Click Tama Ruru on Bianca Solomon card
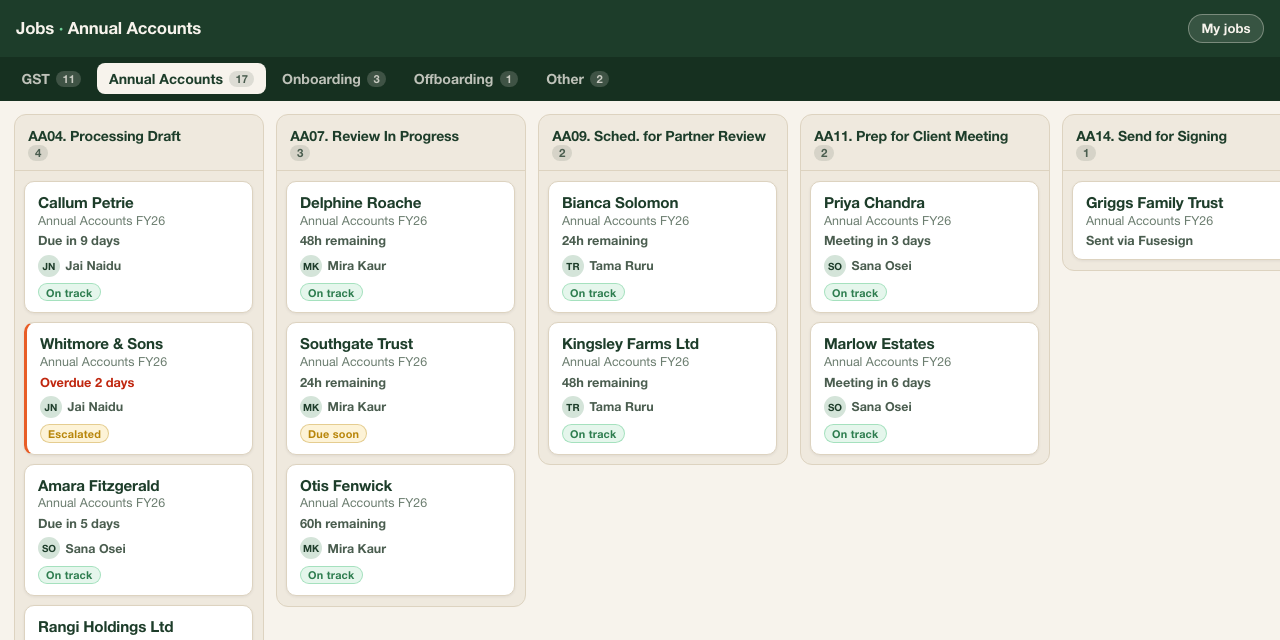The image size is (1280, 640). (621, 266)
